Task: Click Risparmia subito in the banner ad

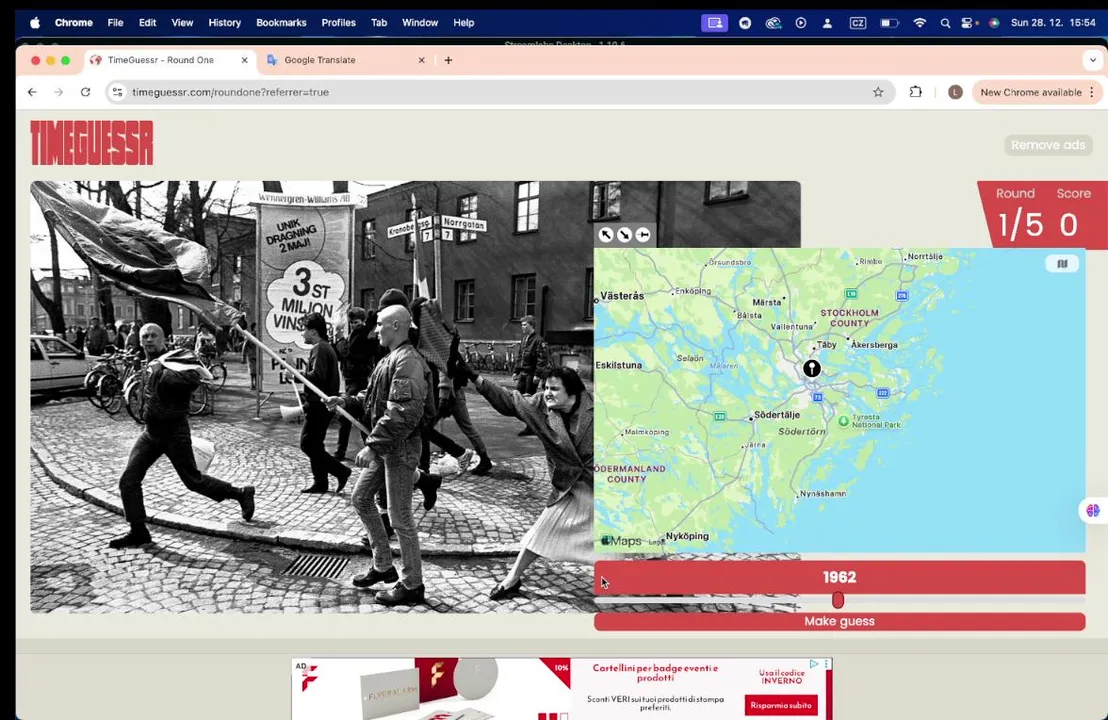Action: tap(781, 705)
